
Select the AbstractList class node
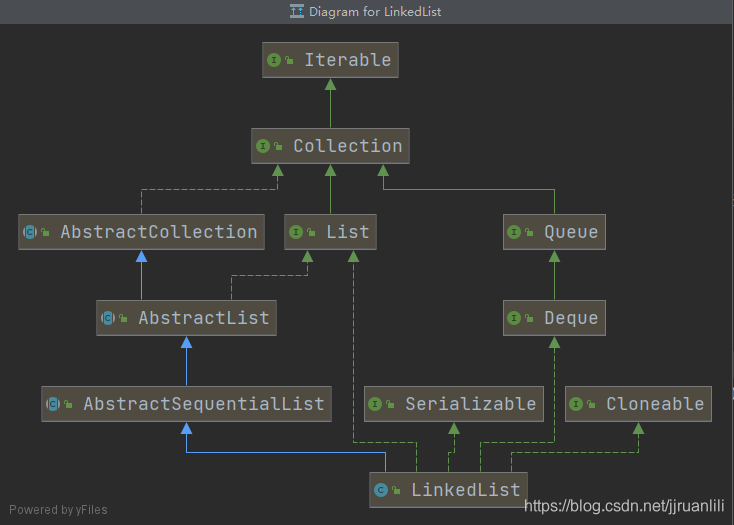(x=186, y=318)
